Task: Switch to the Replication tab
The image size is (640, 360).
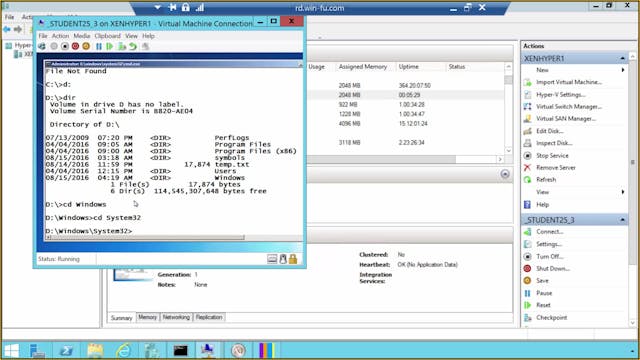Action: (209, 317)
